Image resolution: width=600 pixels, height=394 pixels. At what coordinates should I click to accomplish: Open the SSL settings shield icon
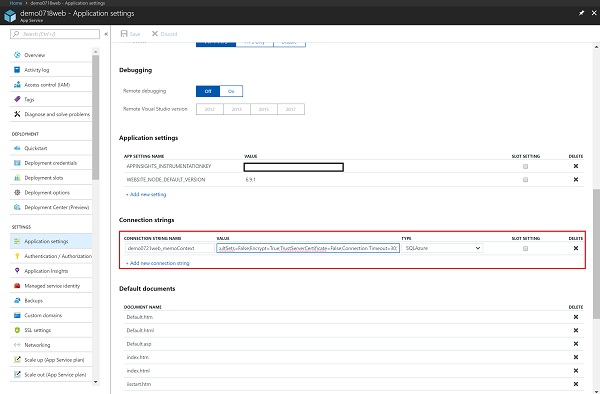17,330
